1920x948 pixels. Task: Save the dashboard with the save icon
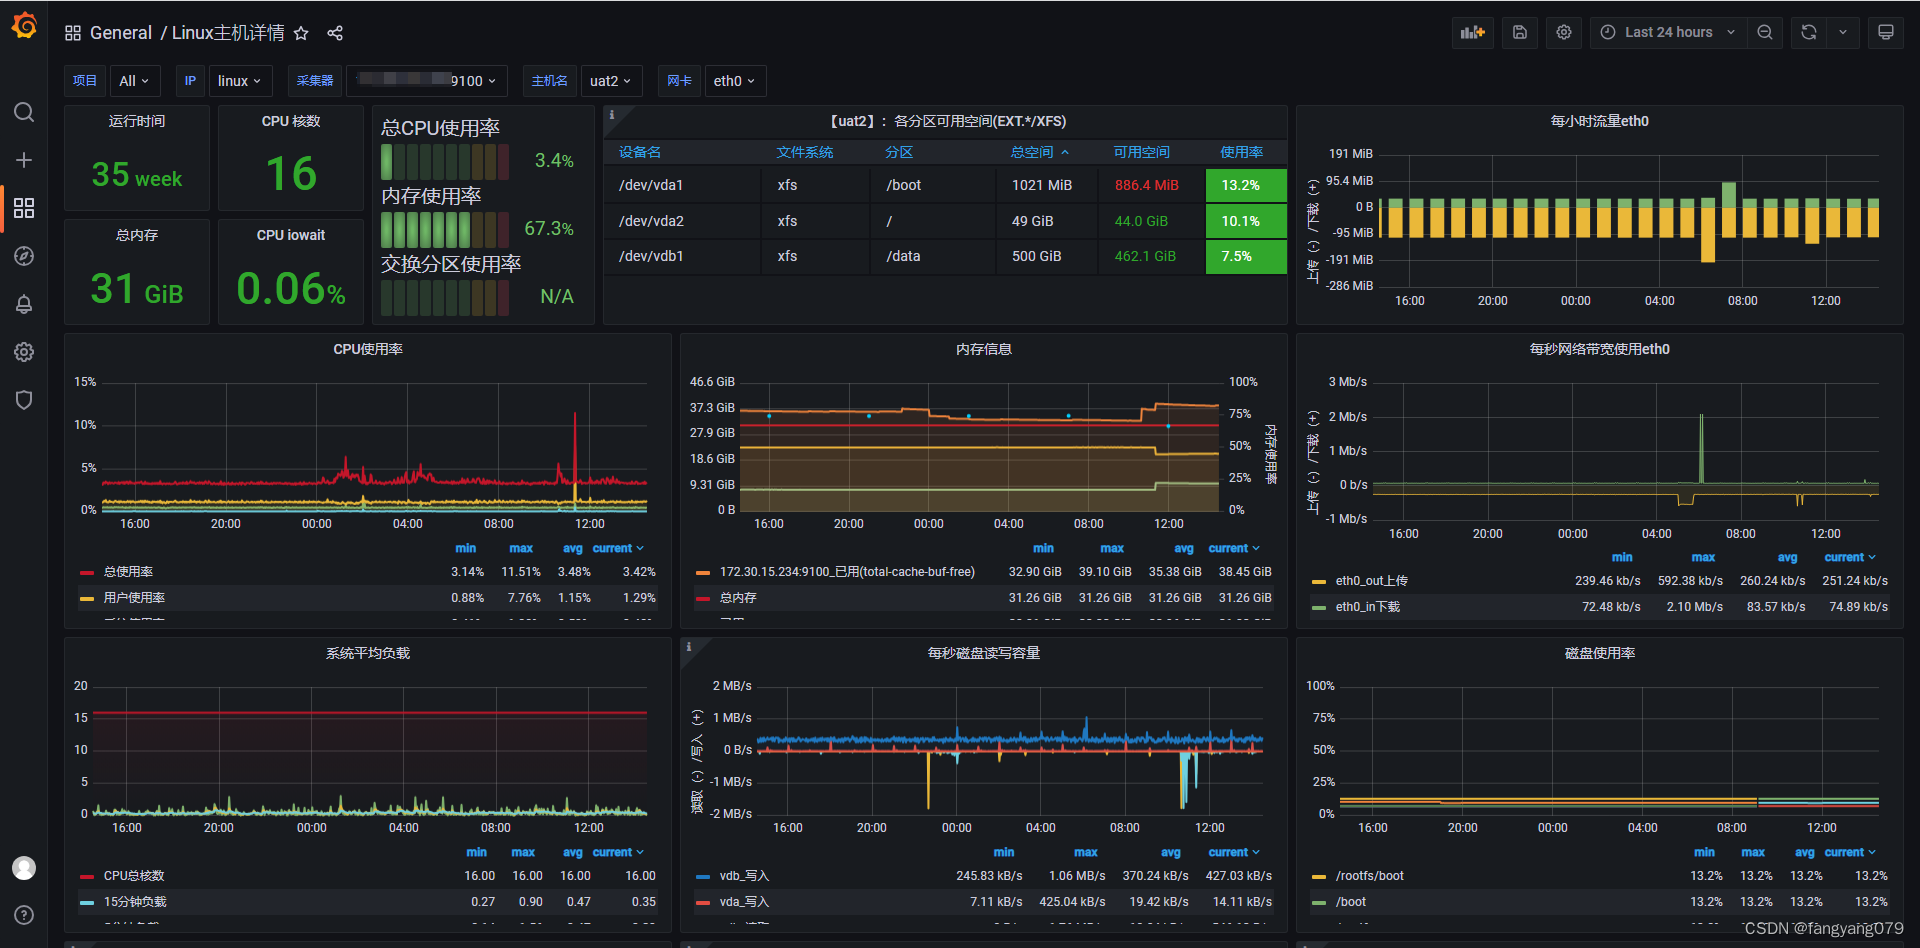[1520, 32]
